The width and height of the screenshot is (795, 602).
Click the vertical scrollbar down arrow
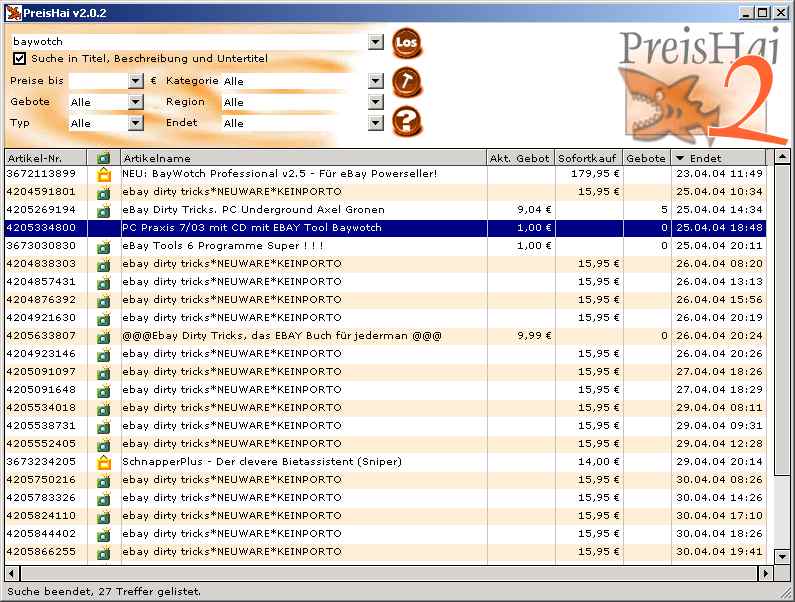click(x=782, y=557)
